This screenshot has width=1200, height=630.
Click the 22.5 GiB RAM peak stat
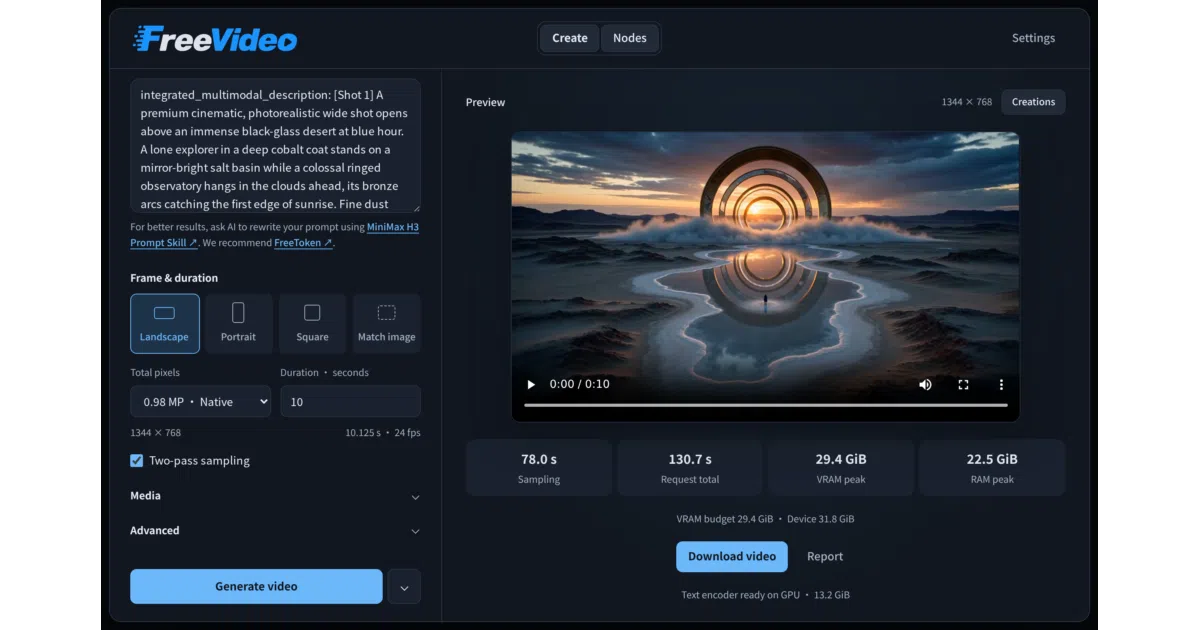tap(992, 468)
